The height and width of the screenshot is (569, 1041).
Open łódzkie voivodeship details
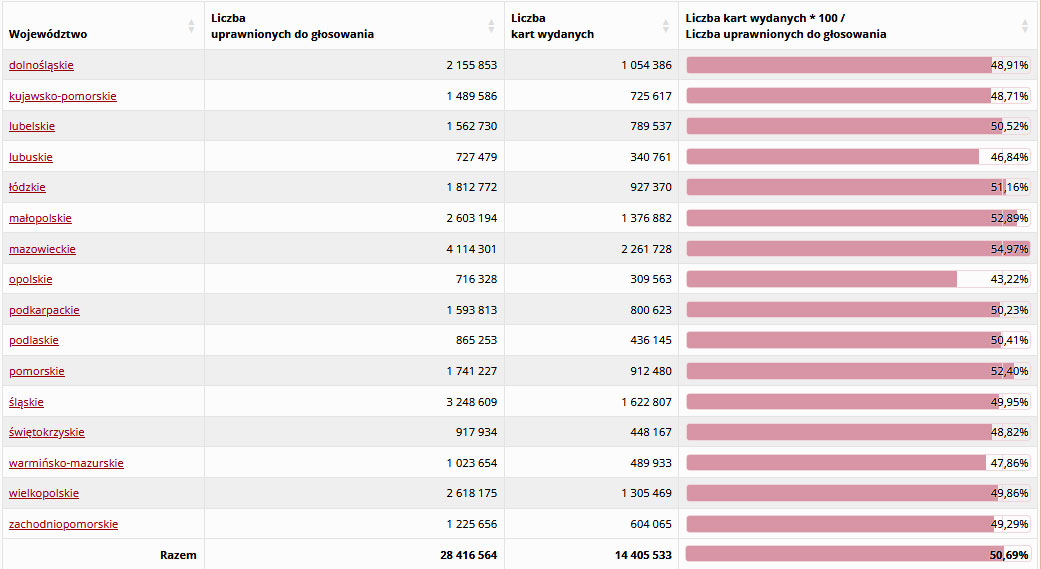point(27,187)
